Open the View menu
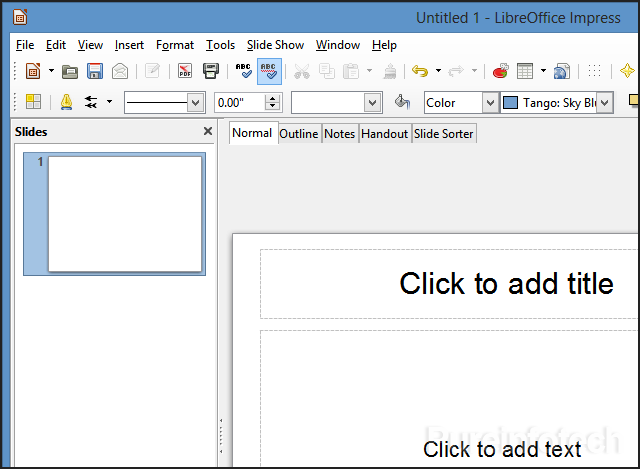Screen dimensions: 640x469 point(90,45)
